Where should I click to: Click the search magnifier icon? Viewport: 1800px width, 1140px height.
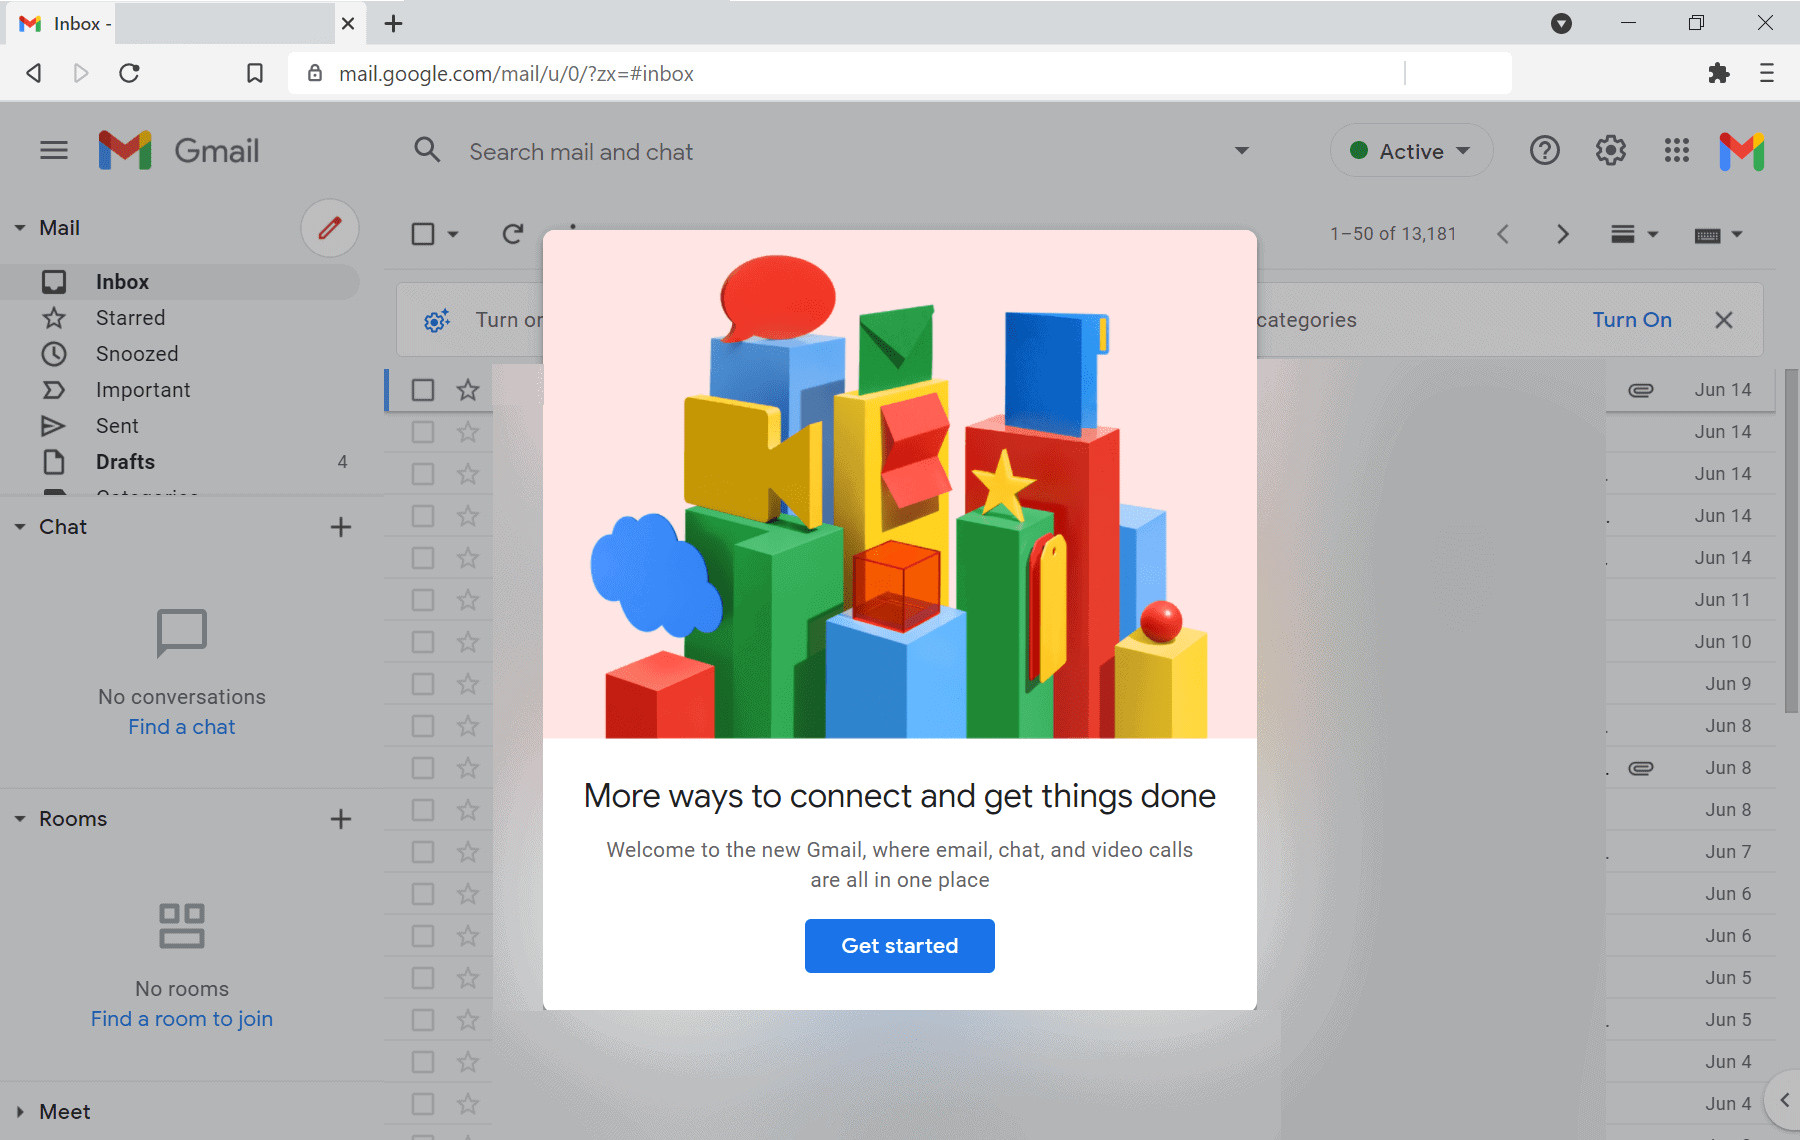pos(427,151)
